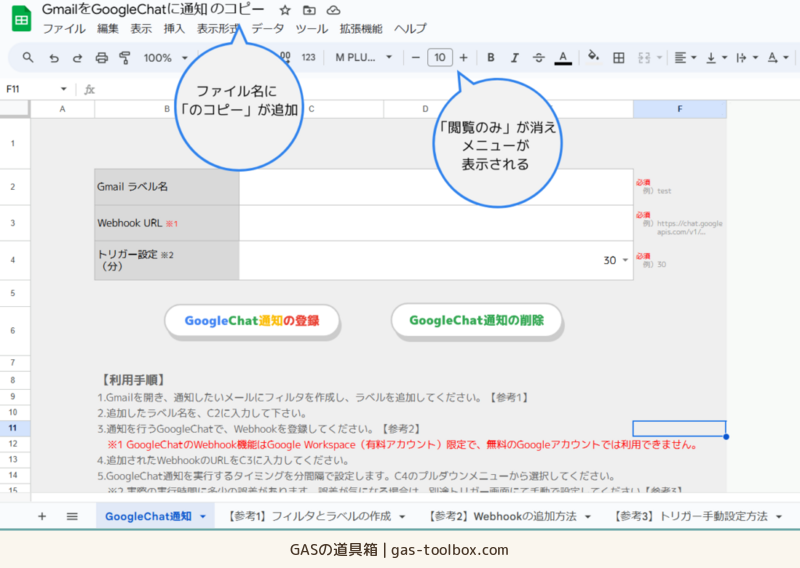This screenshot has height=568, width=800.
Task: Click the spreadsheet title text
Action: click(x=153, y=9)
